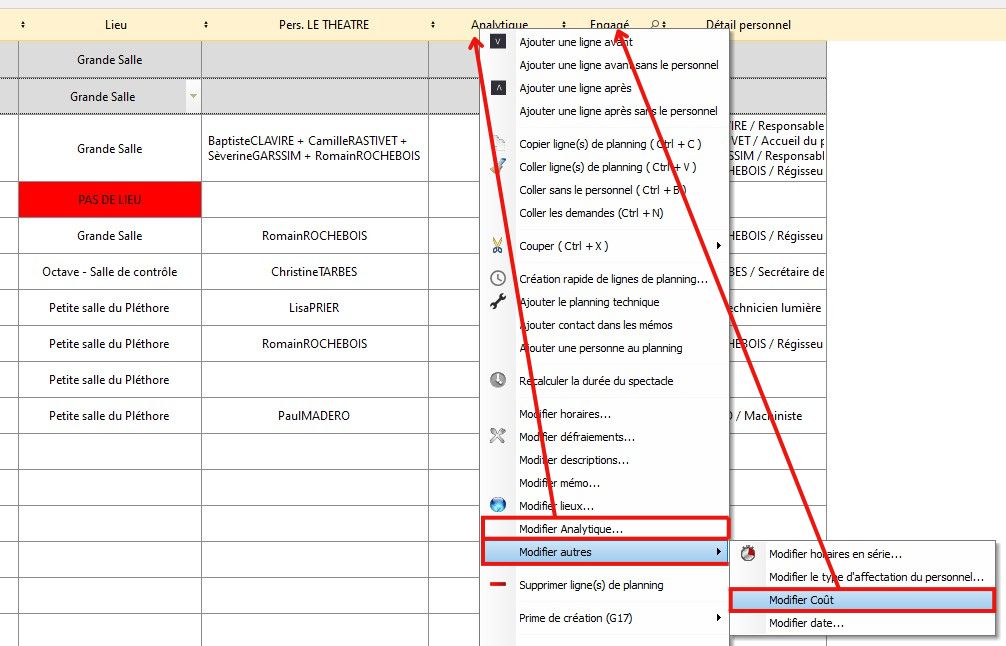The height and width of the screenshot is (646, 1006).
Task: Click the wrench icon for technical planning
Action: coord(498,301)
